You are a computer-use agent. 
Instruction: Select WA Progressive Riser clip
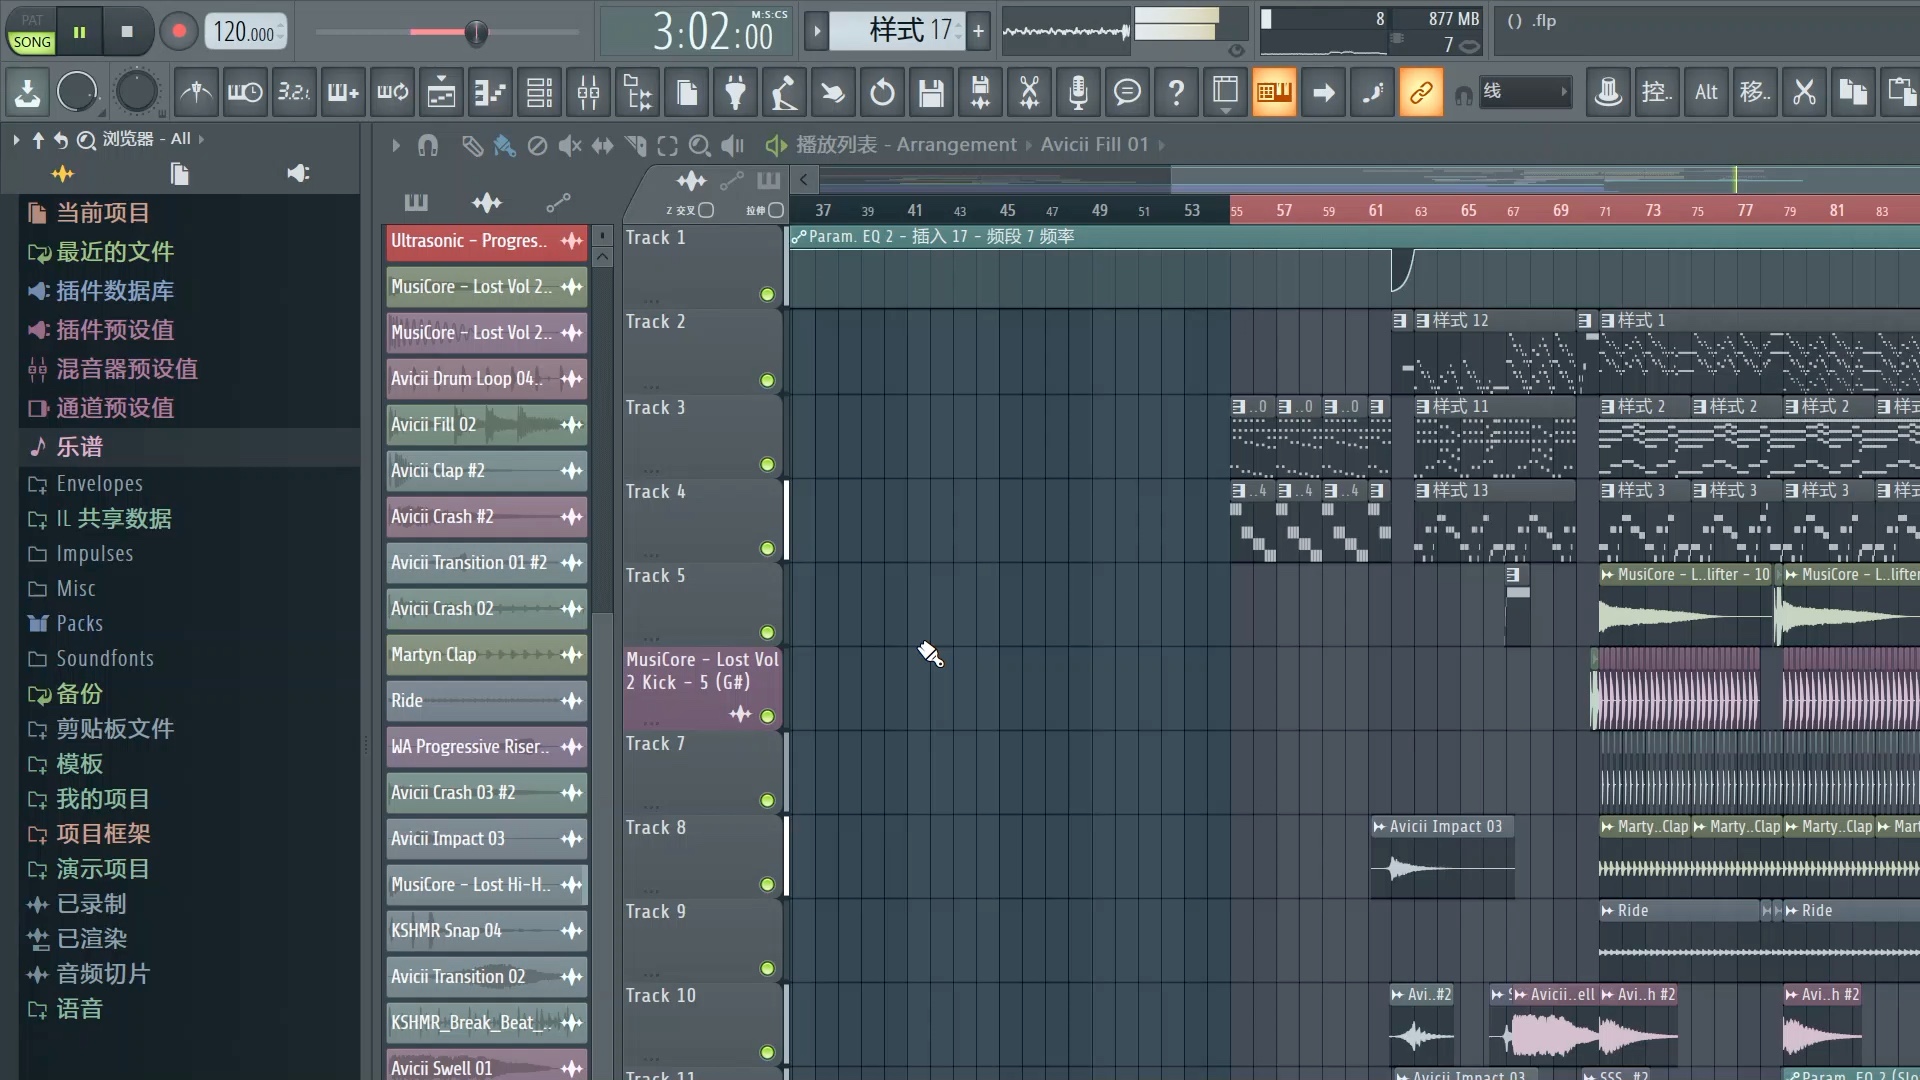487,747
